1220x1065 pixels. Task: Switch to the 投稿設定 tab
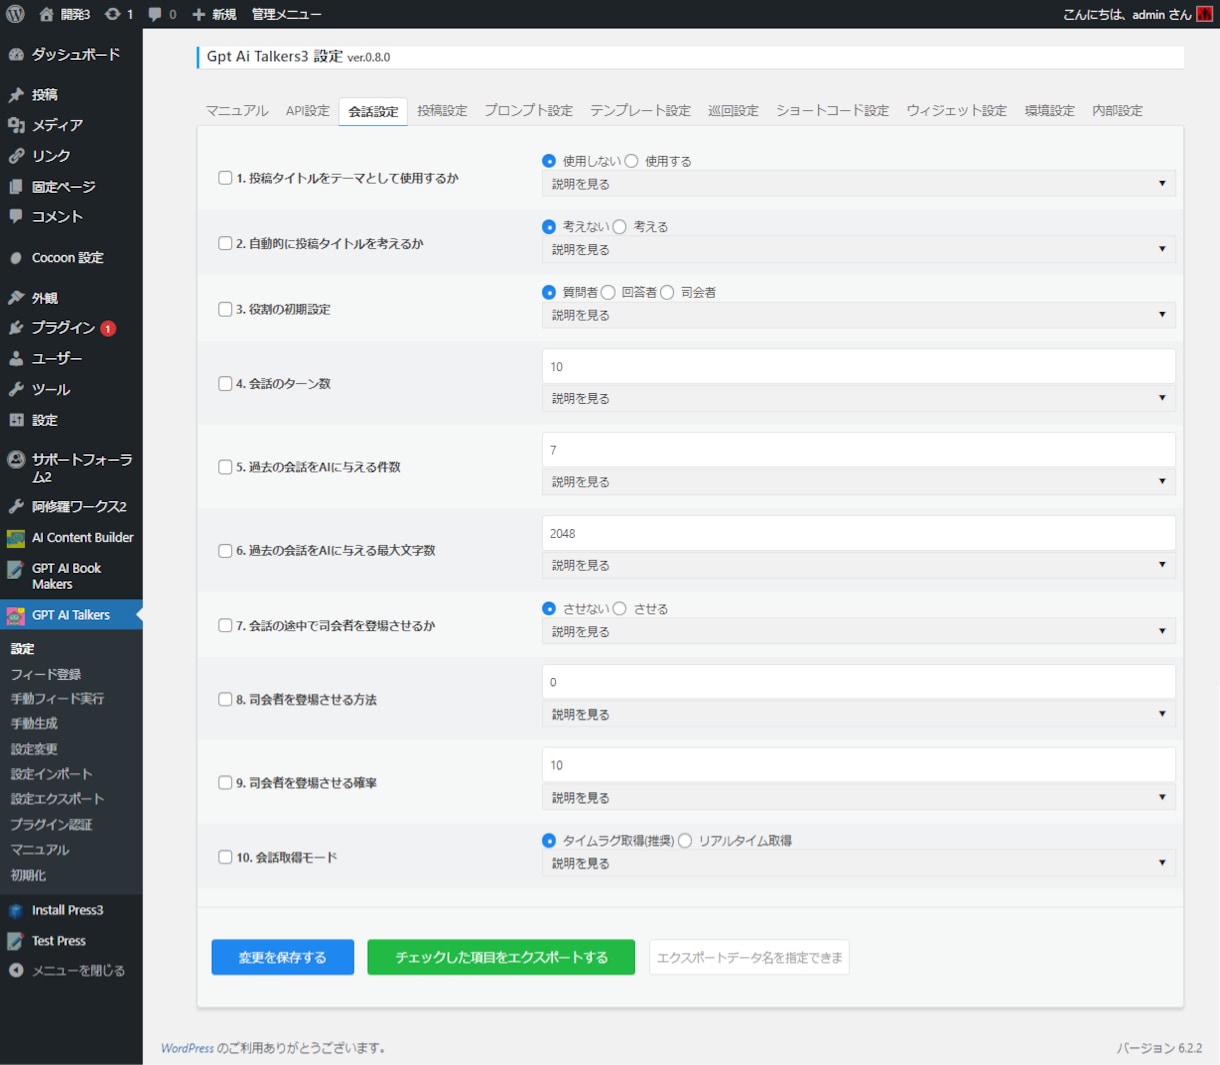point(442,111)
